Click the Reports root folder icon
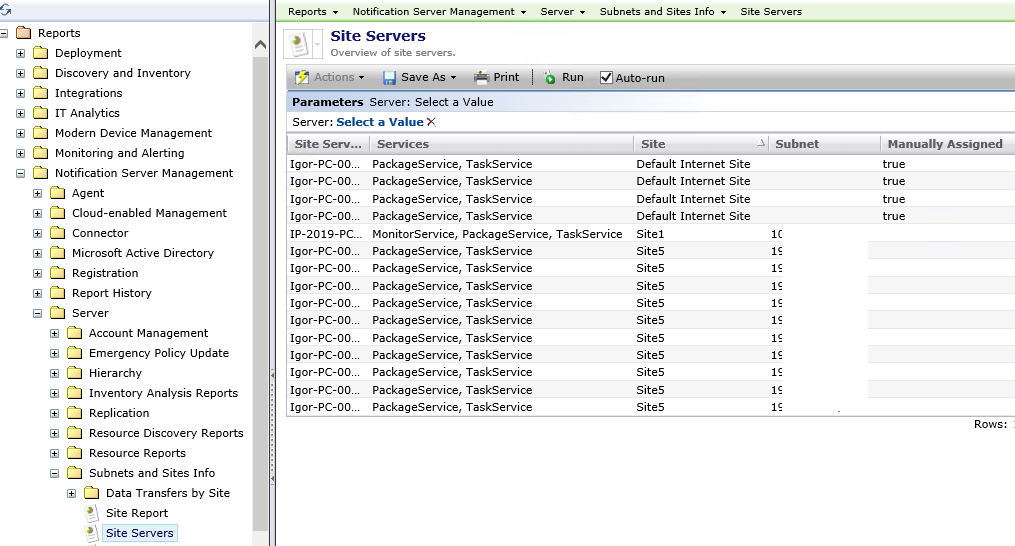Screen dimensions: 1015x546 point(23,33)
